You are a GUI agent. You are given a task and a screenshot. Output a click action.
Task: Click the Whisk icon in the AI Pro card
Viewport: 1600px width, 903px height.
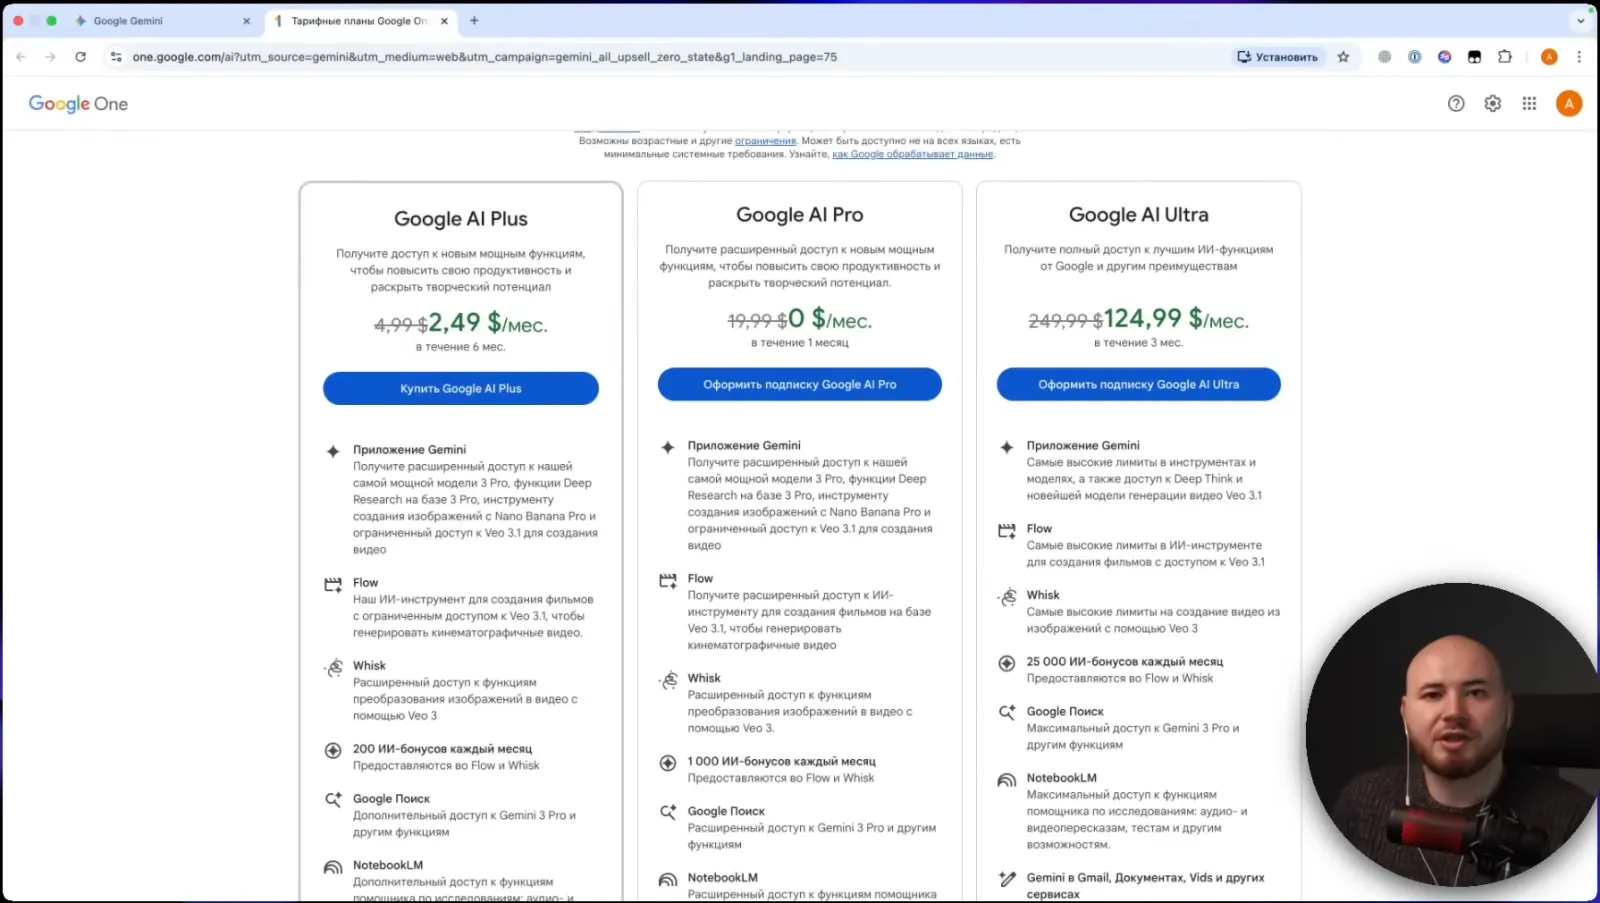pos(668,680)
